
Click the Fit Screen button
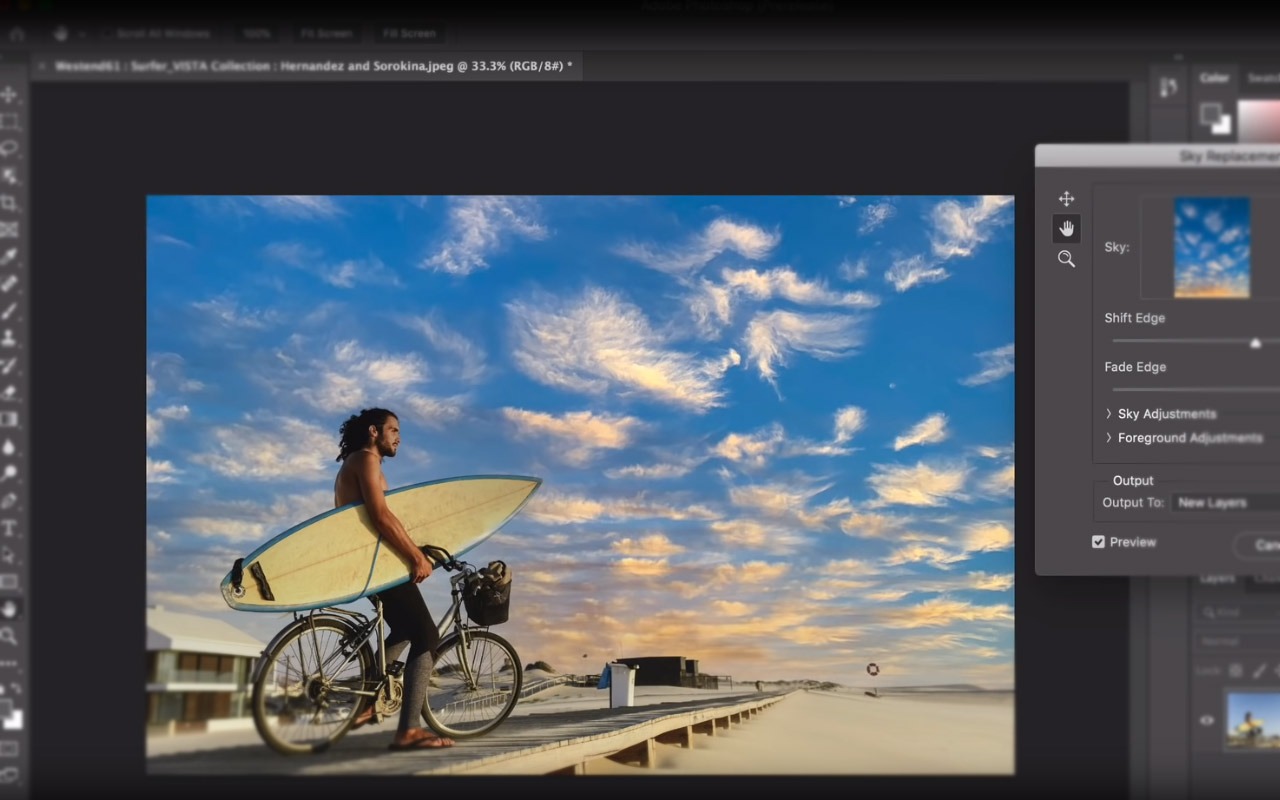tap(326, 34)
